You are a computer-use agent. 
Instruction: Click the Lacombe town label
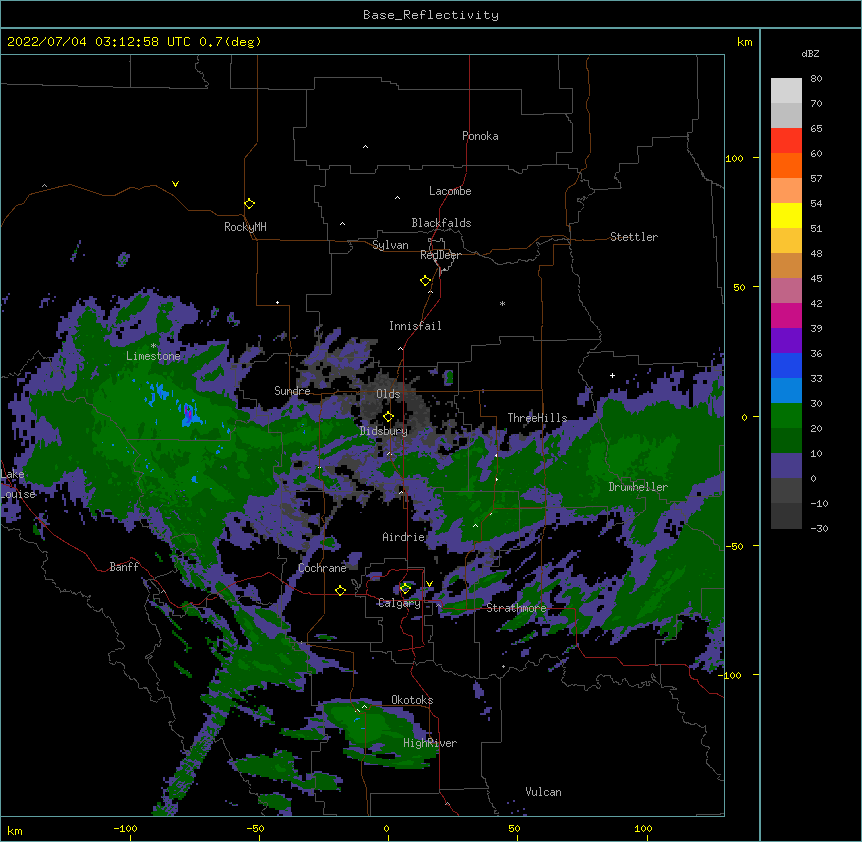click(450, 191)
